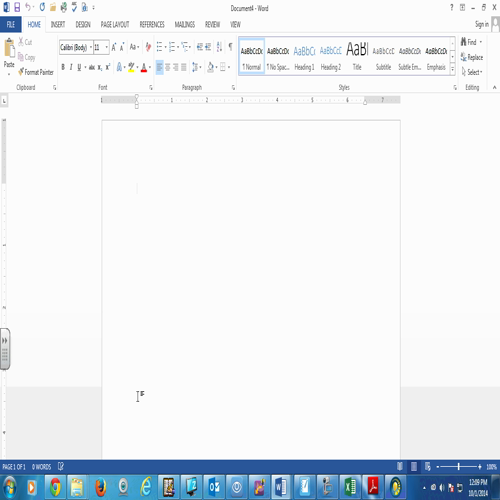Open the Line and Paragraph Spacing dropdown
Screen dimensions: 500x500
point(197,67)
